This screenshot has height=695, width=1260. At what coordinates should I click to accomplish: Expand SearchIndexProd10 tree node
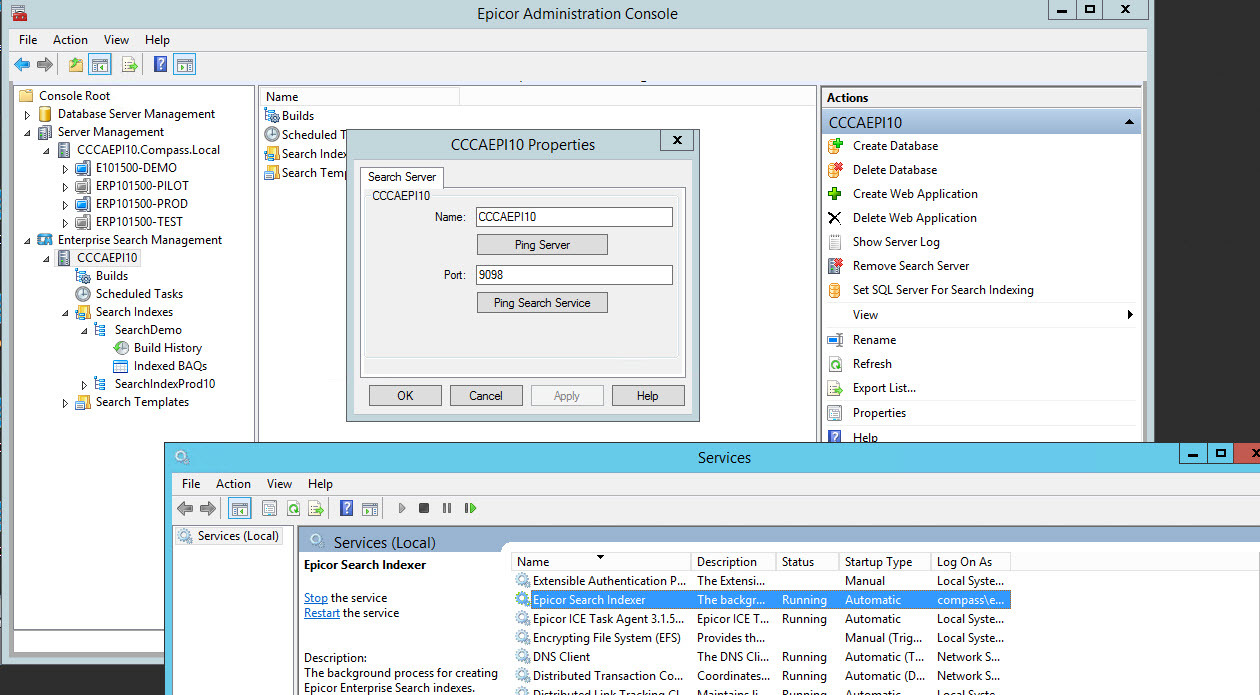[85, 384]
